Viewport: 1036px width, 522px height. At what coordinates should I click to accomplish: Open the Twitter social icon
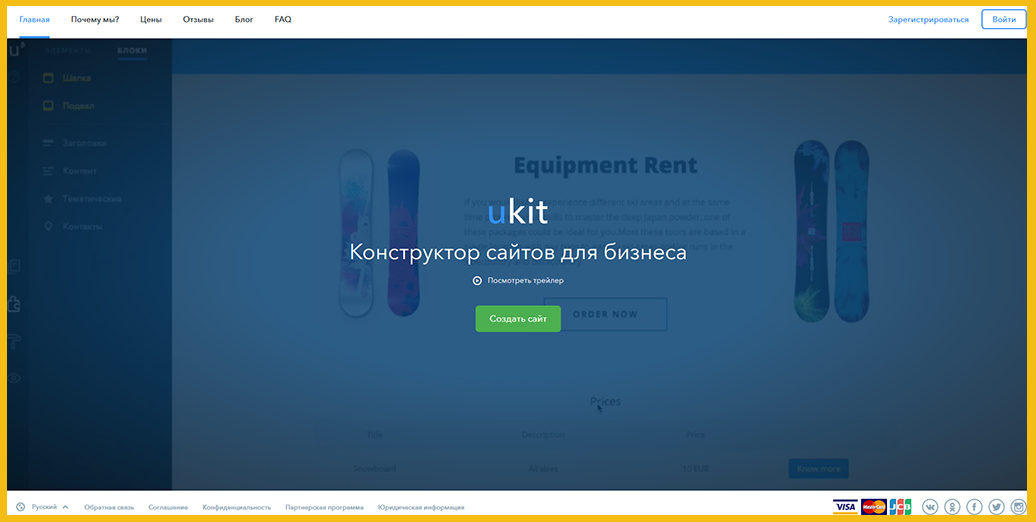pos(997,507)
